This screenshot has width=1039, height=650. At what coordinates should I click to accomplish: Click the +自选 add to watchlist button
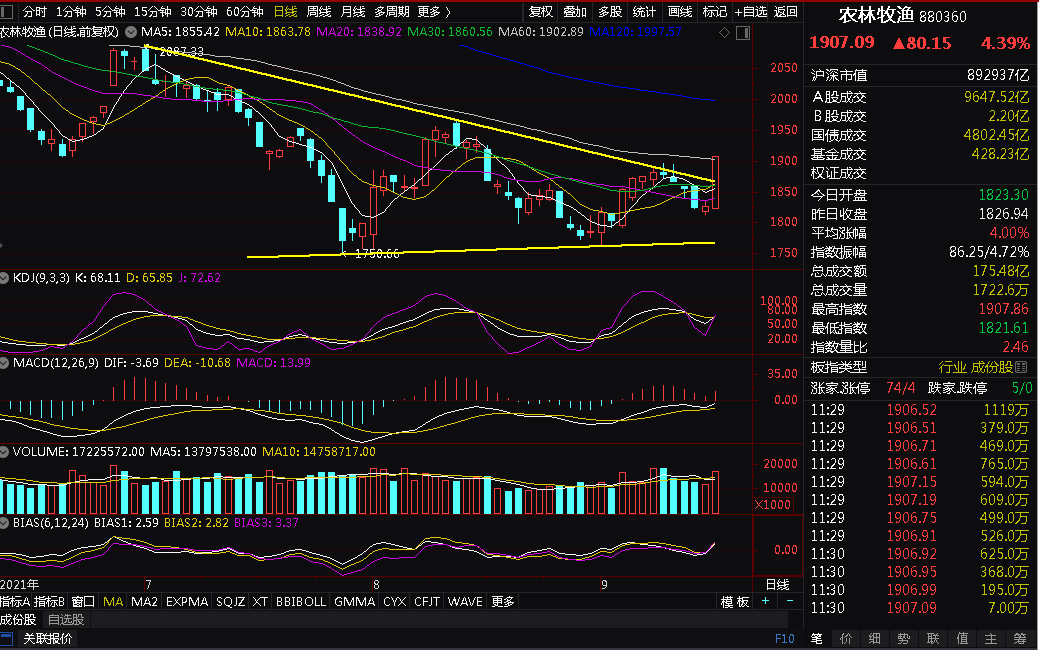click(751, 12)
